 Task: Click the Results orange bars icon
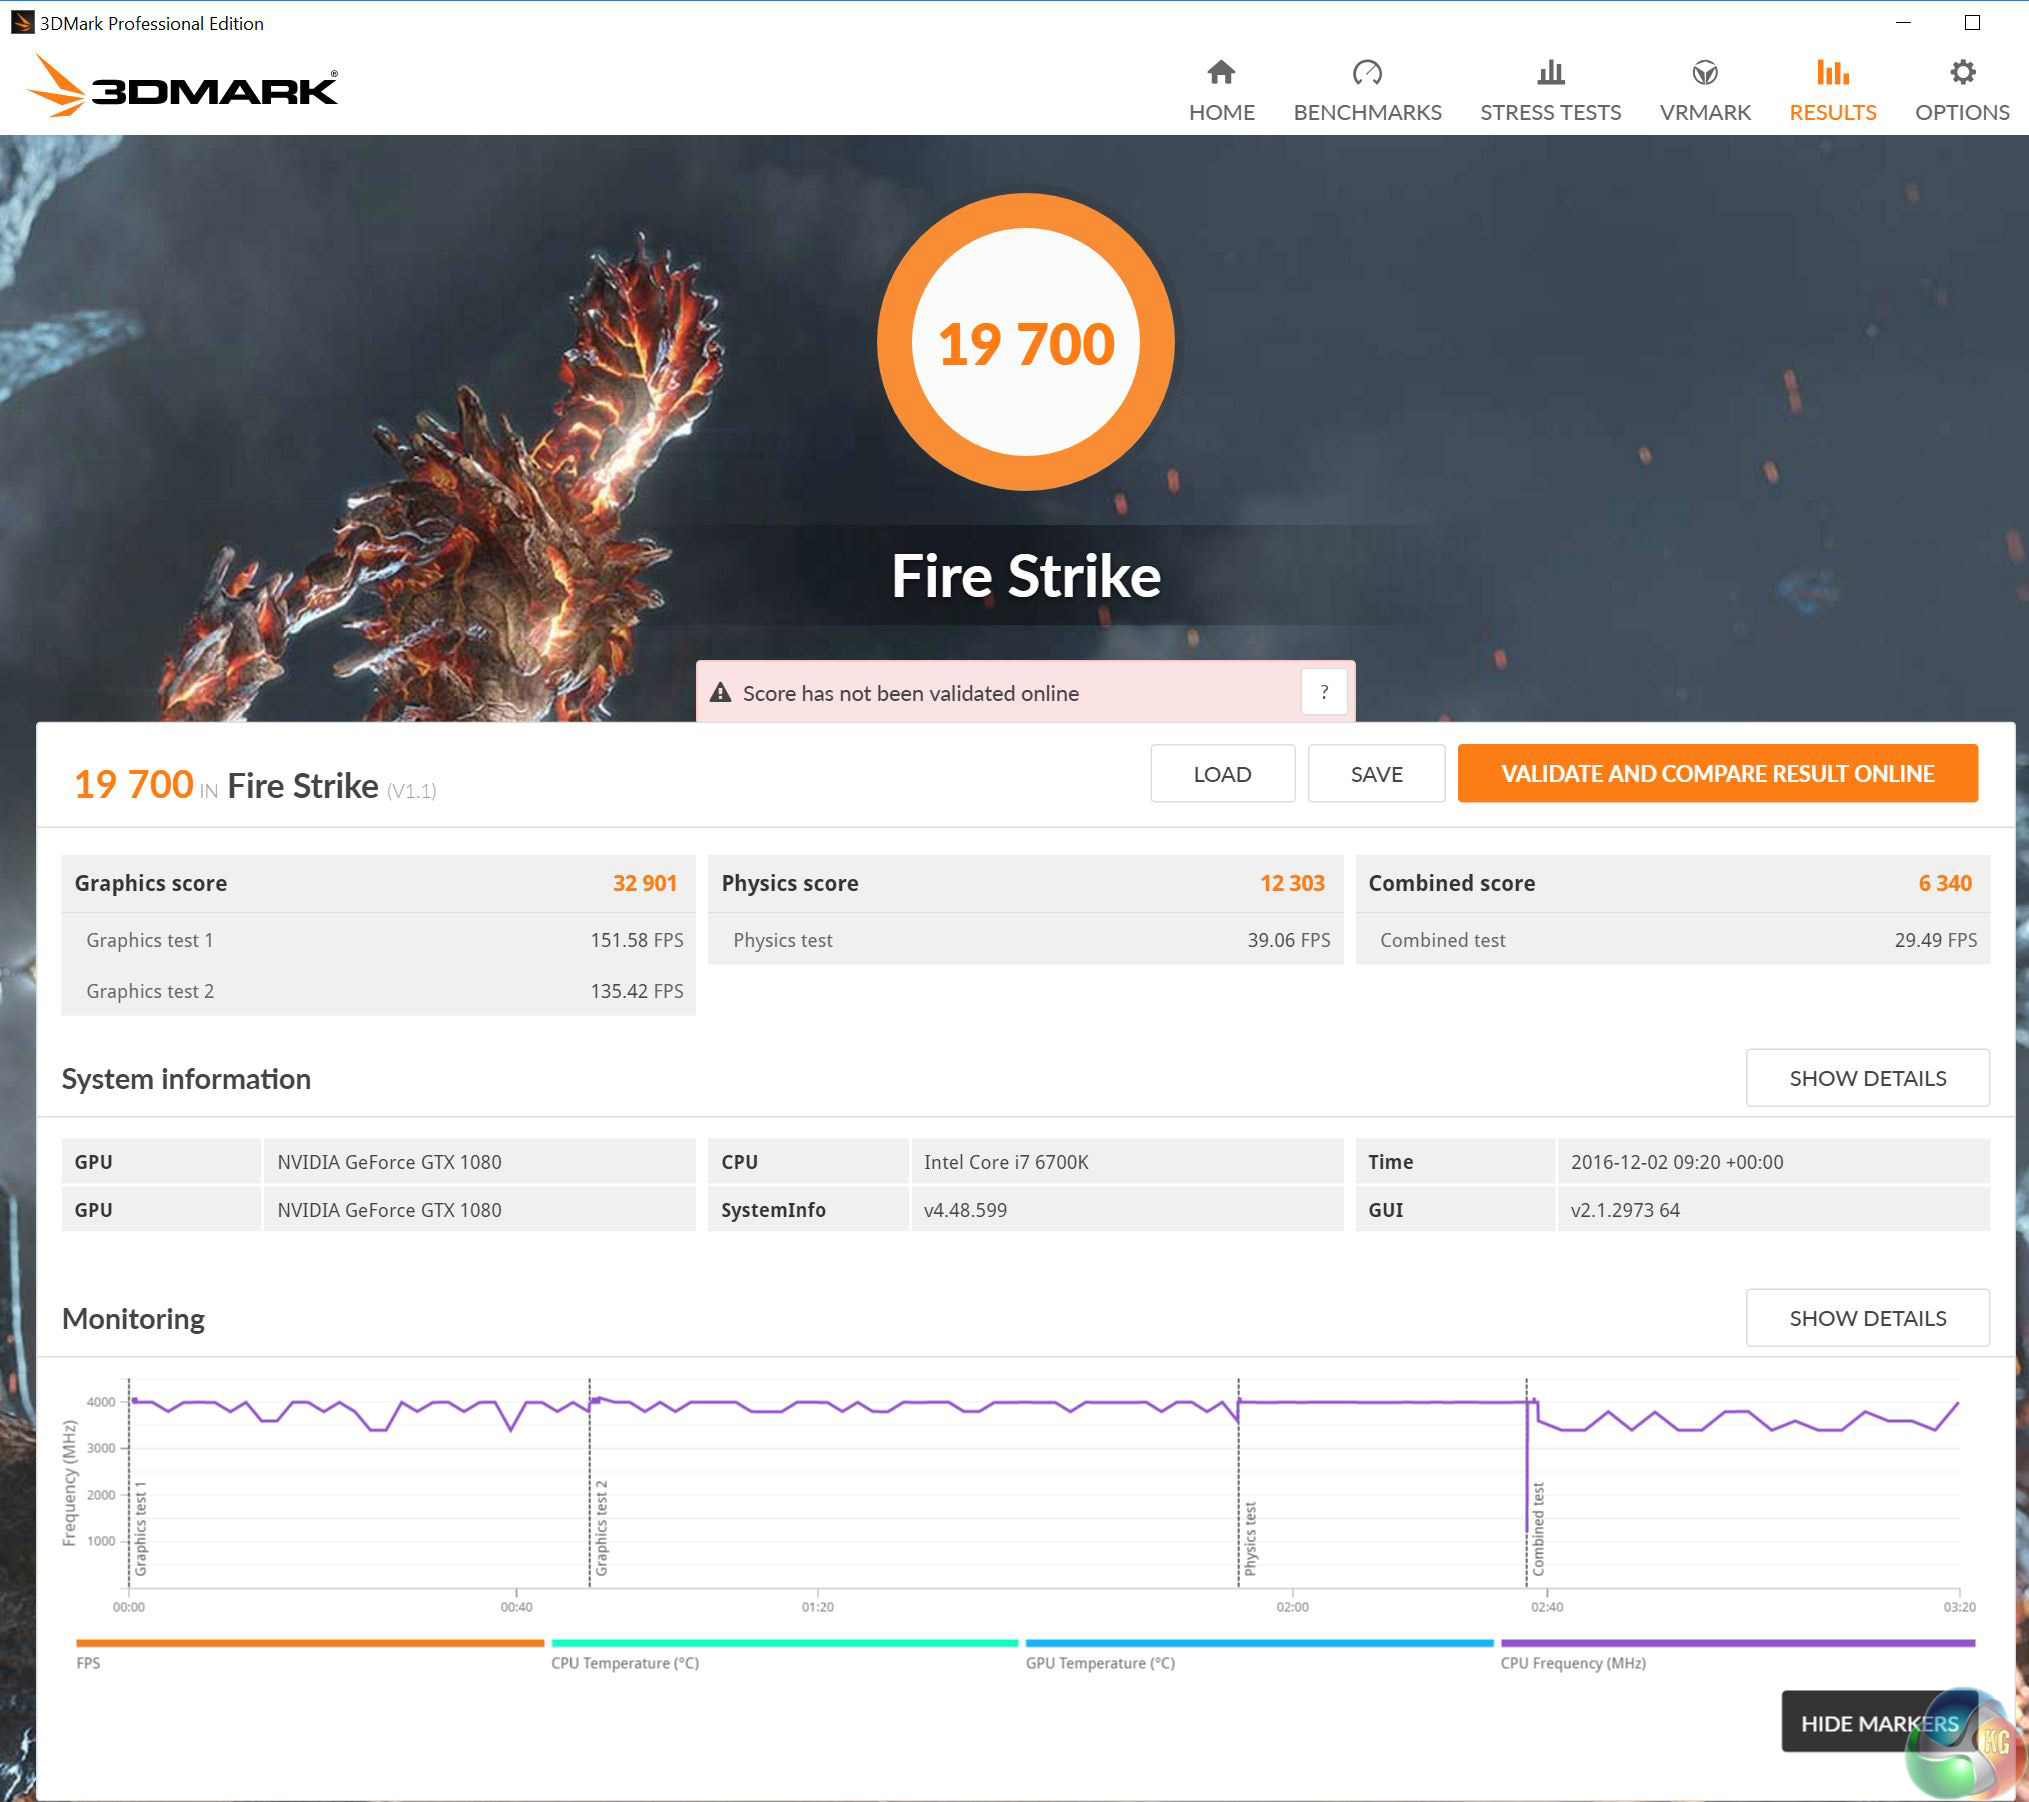click(x=1832, y=73)
